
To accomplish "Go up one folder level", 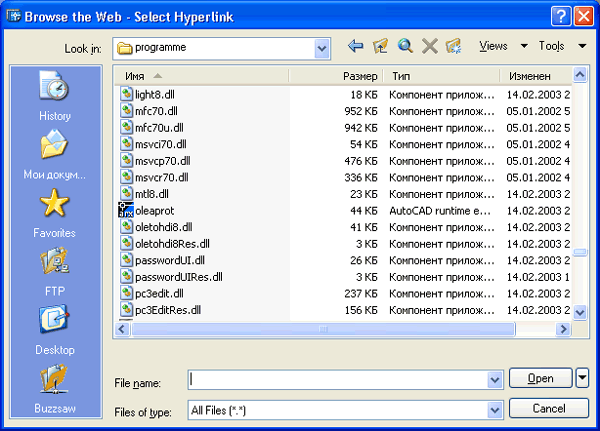I will click(x=380, y=46).
